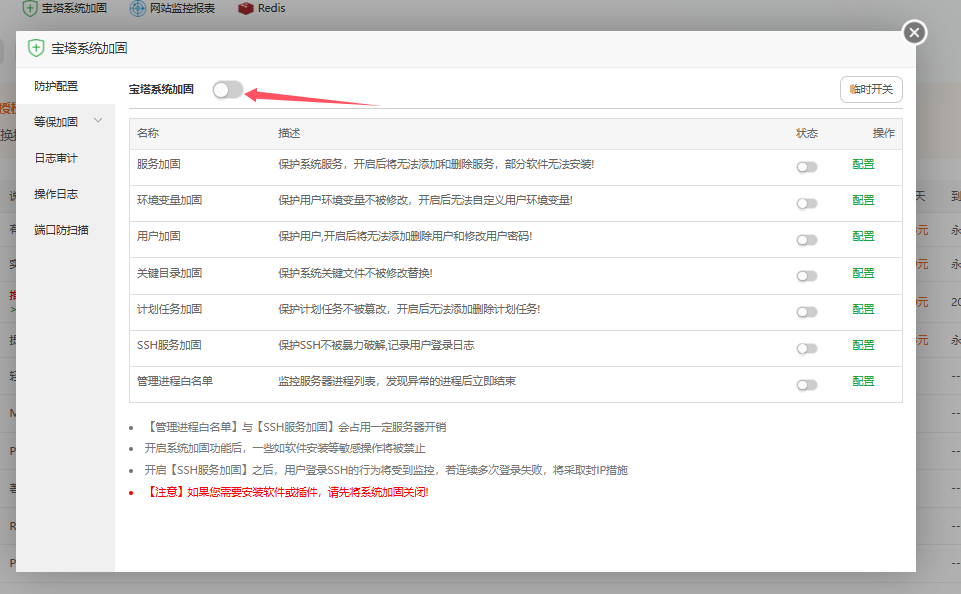961x594 pixels.
Task: Open 配置 link for SSH服务加固
Action: (x=863, y=345)
